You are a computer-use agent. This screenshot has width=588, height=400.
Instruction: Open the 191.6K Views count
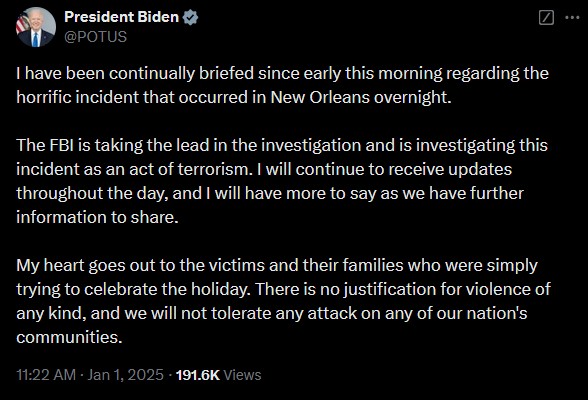[x=218, y=375]
